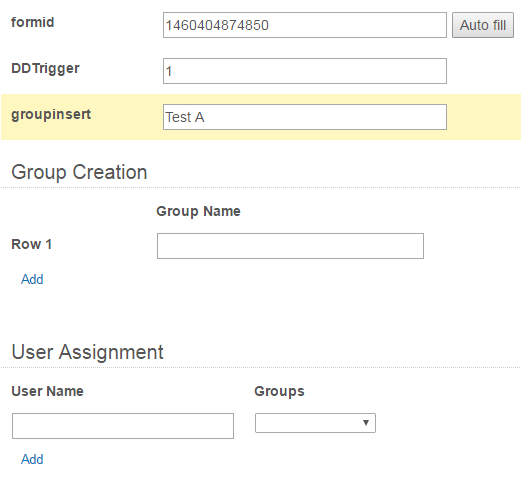Viewport: 521px width, 491px height.
Task: Select the User Assignment section heading
Action: pos(87,352)
